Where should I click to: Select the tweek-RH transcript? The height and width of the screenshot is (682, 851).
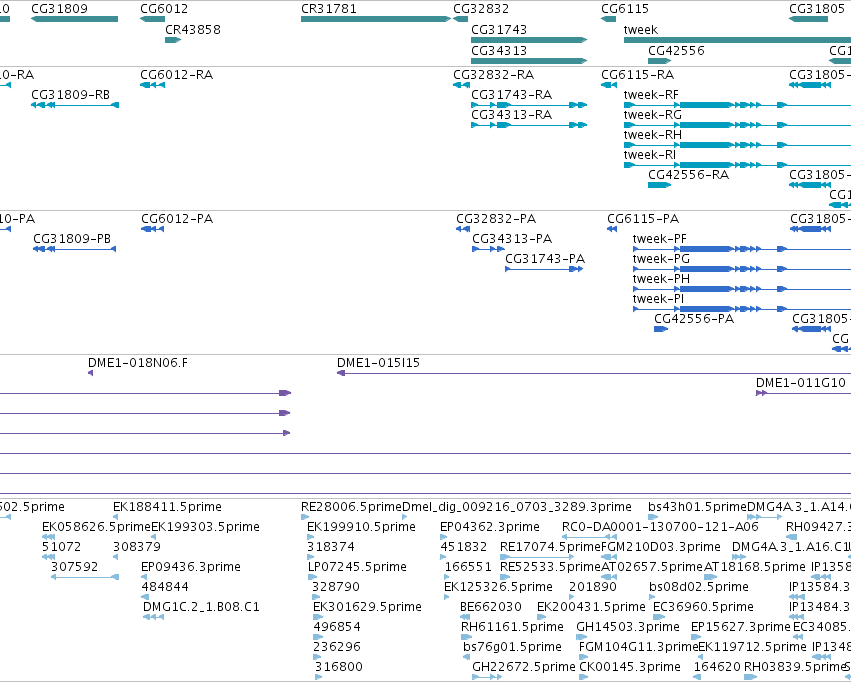point(738,145)
